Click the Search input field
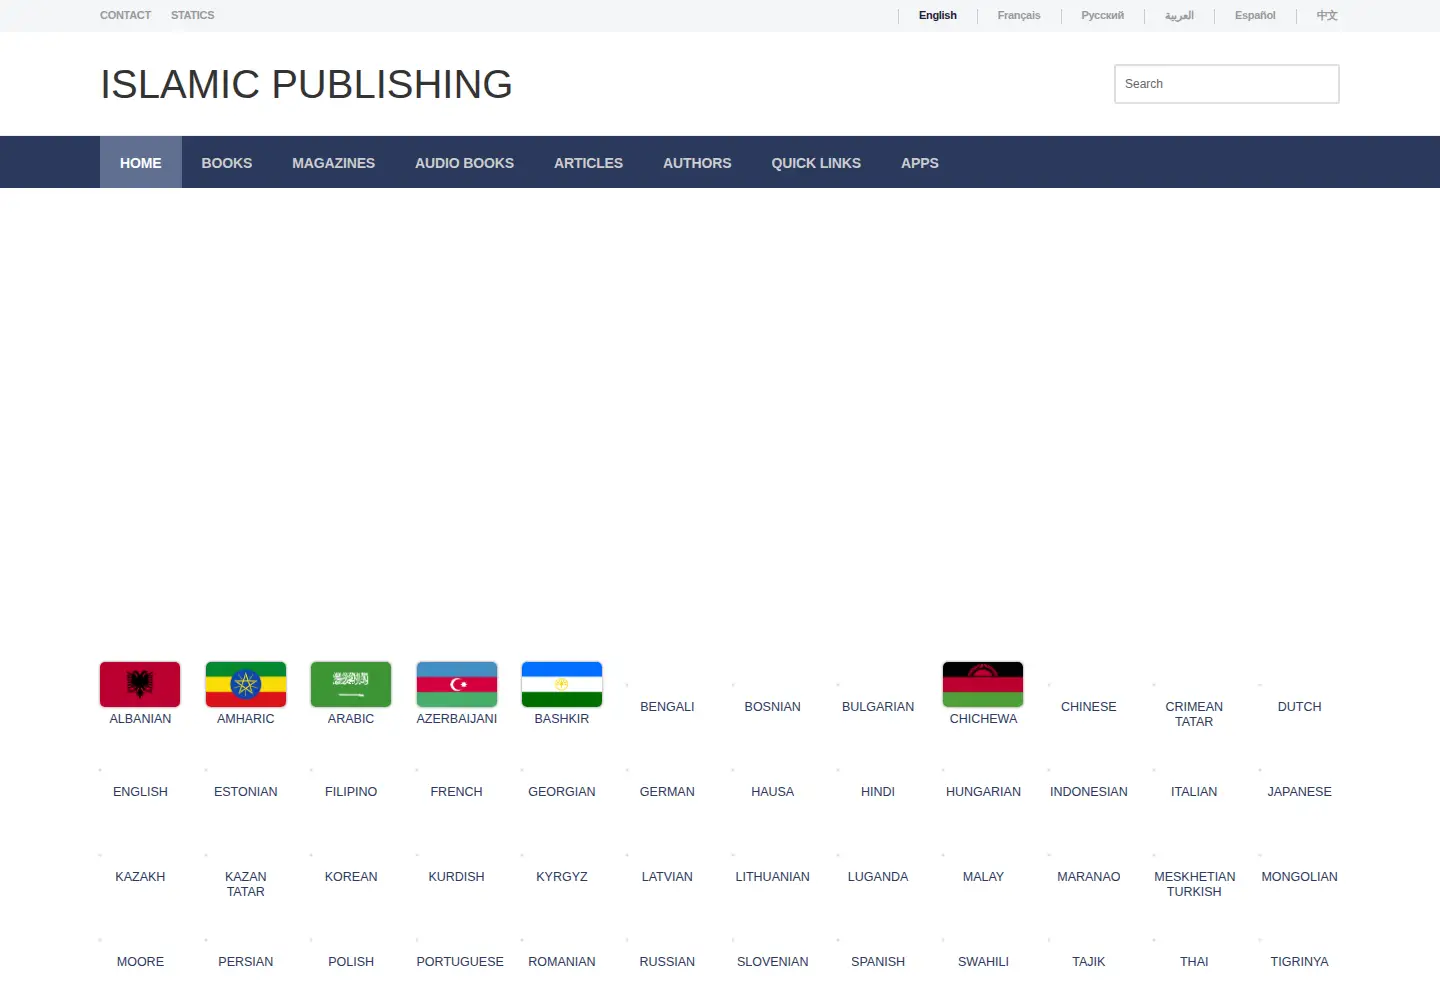 tap(1227, 84)
